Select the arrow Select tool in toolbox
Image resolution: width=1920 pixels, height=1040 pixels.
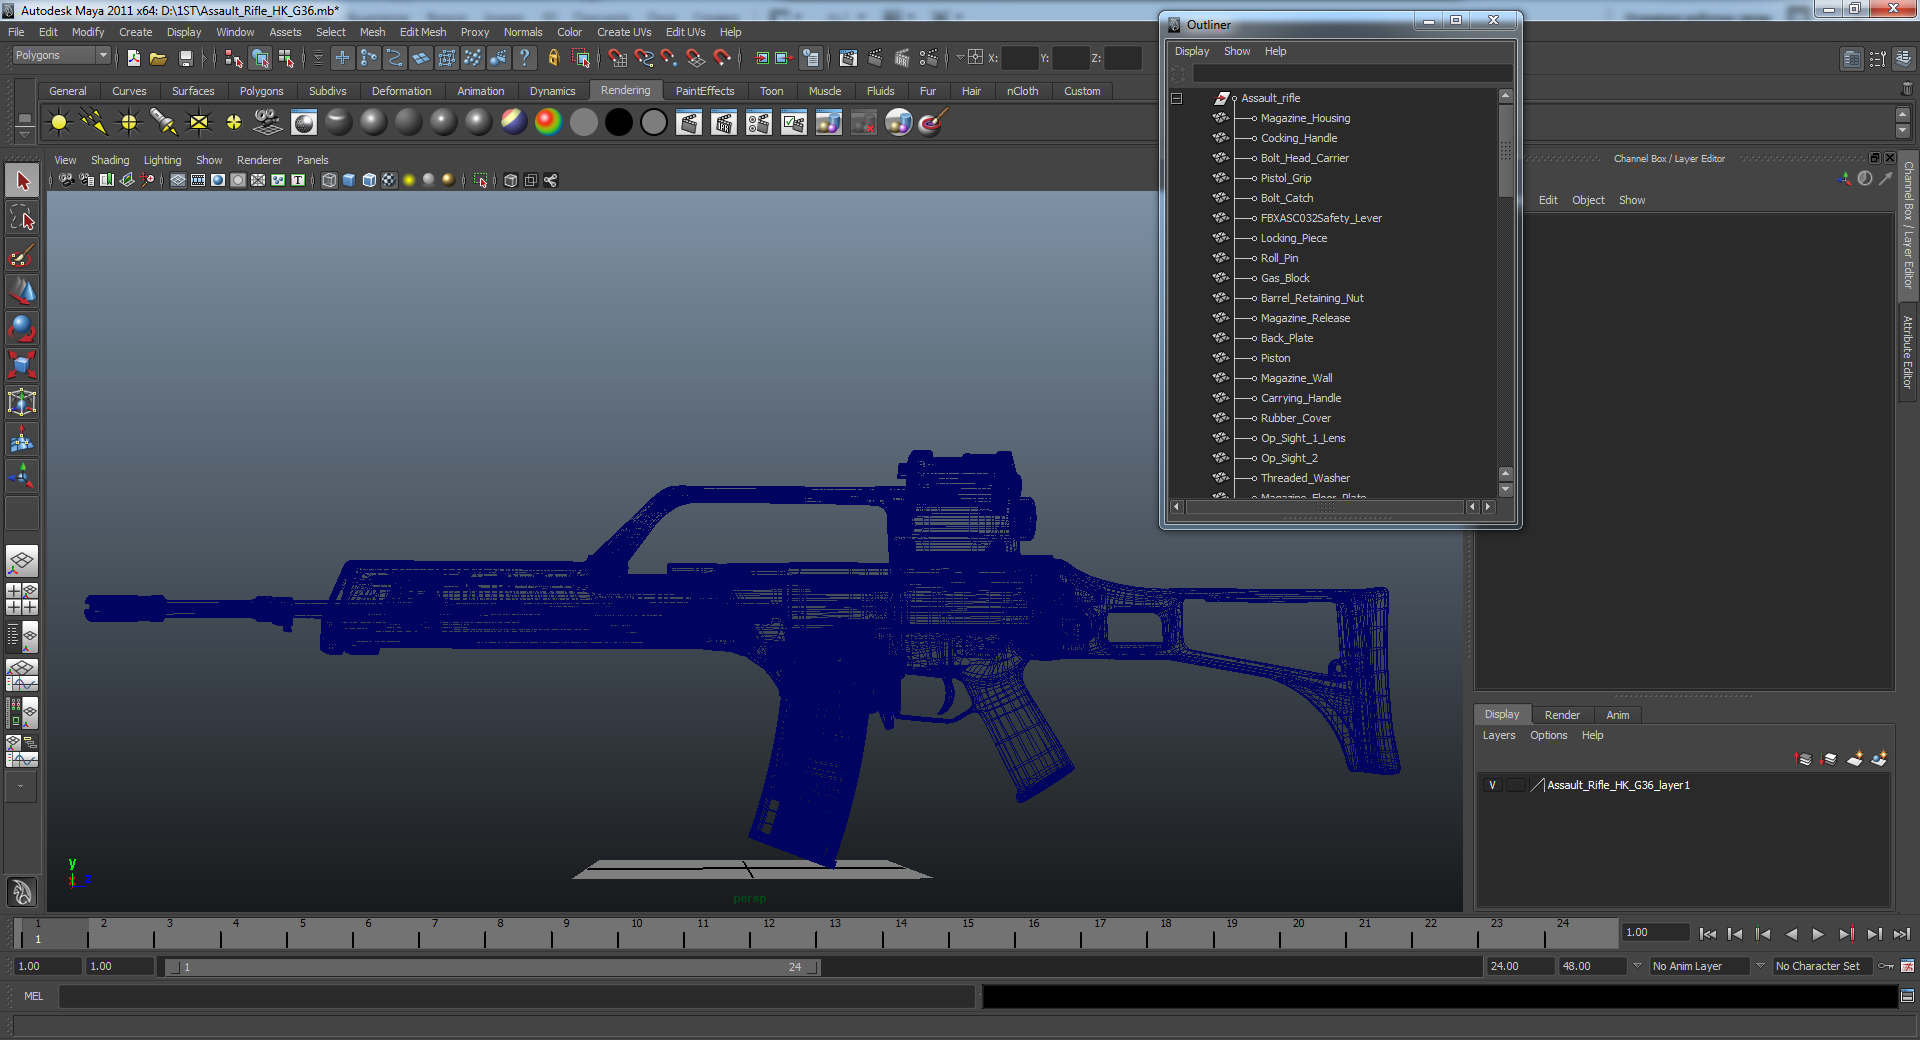tap(22, 181)
